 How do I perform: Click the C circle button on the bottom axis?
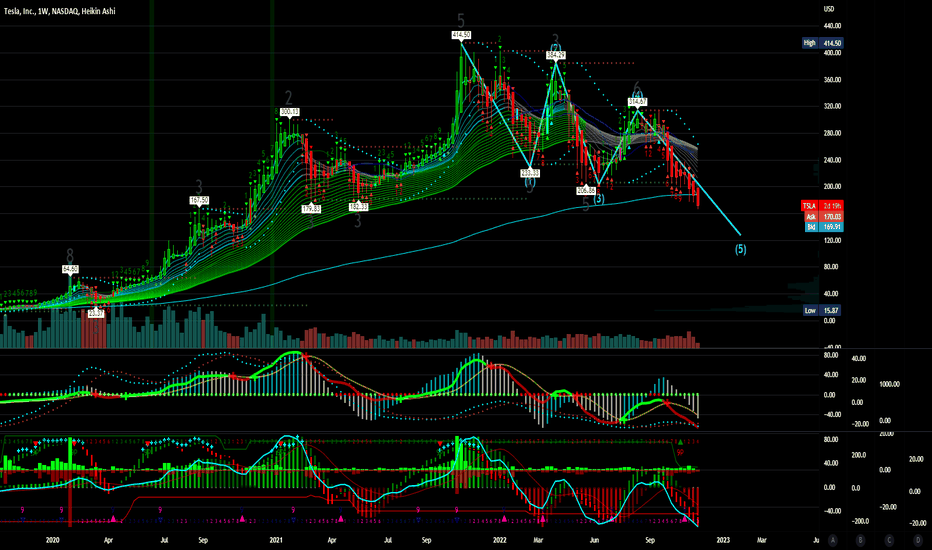889,540
